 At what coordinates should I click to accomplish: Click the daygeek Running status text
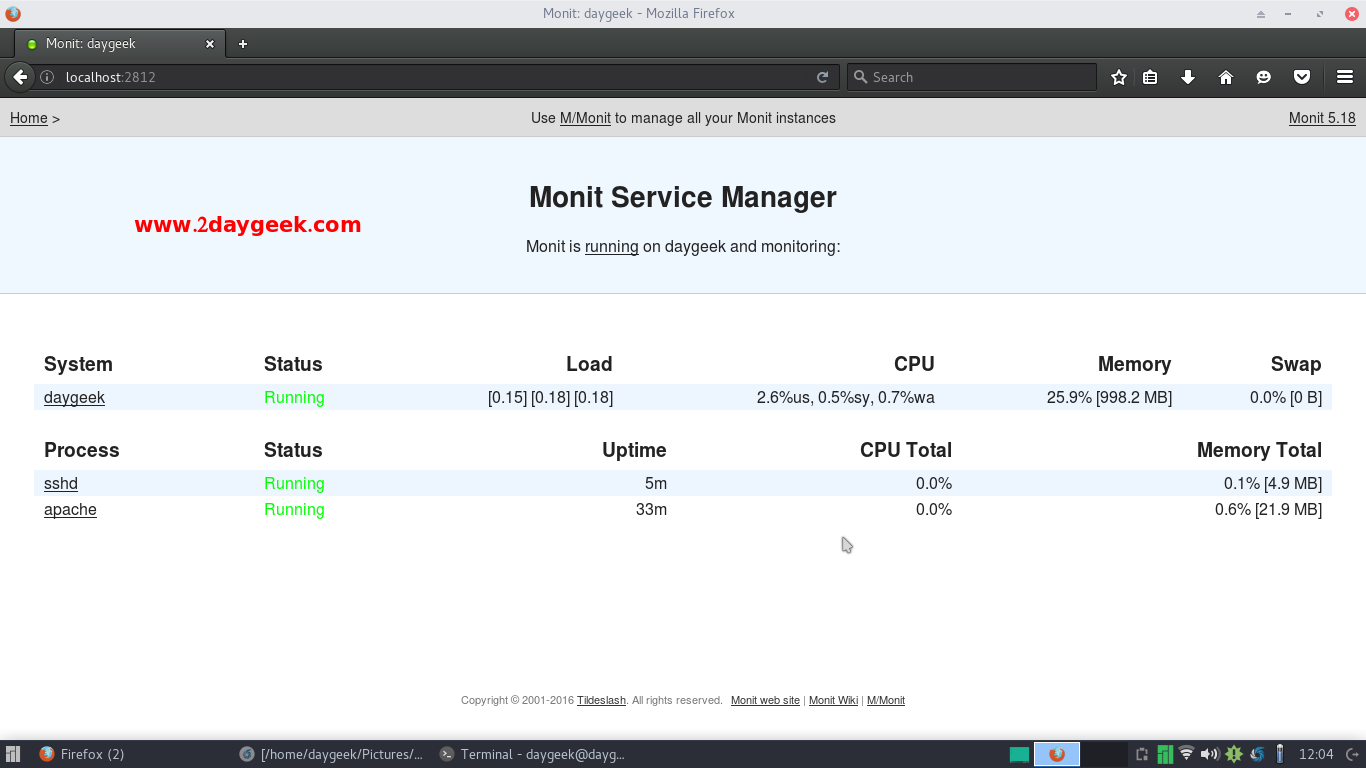(x=294, y=397)
